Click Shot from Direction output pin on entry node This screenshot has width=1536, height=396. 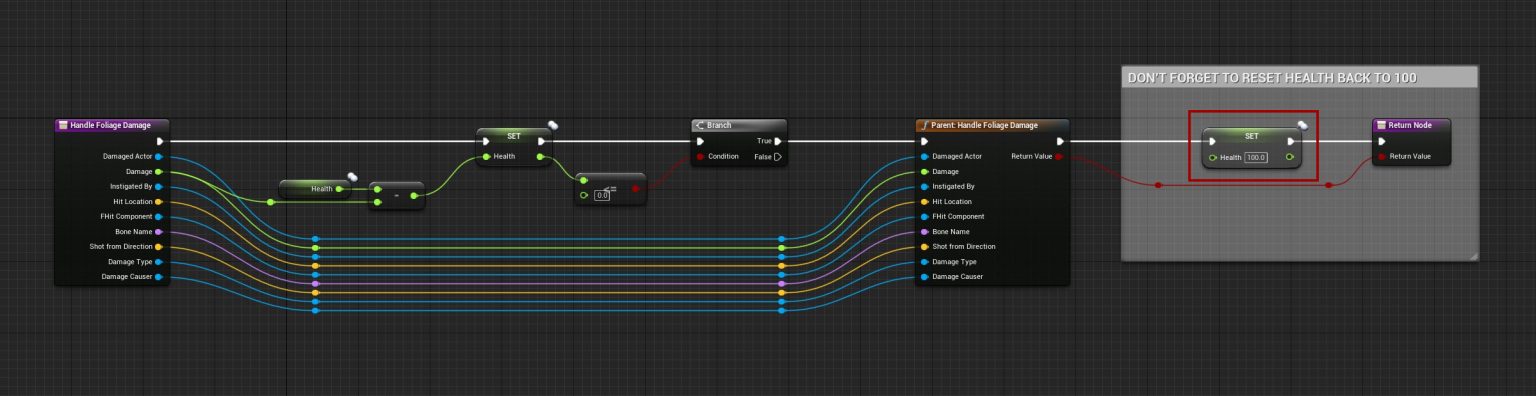[159, 246]
